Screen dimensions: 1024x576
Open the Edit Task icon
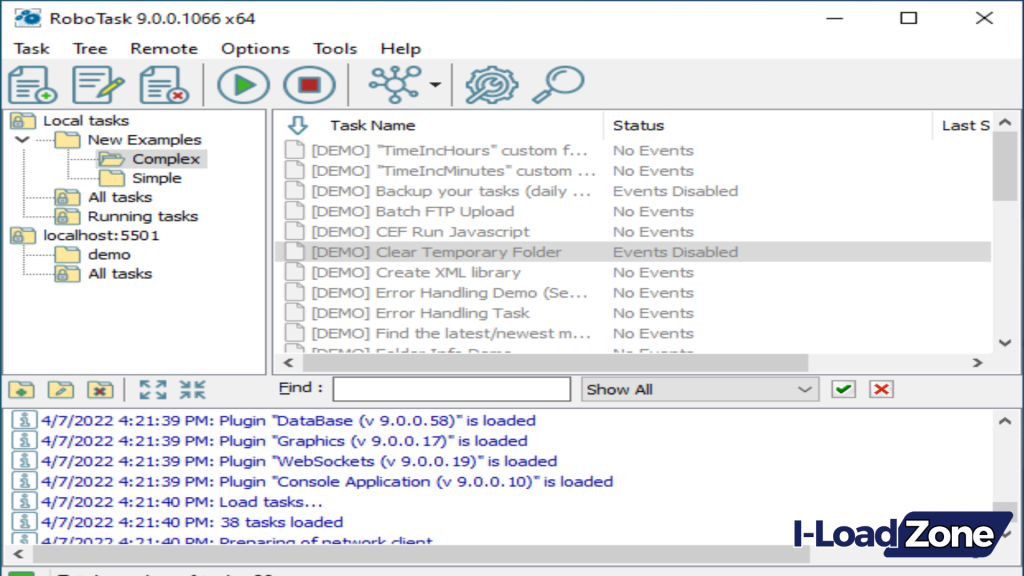point(97,84)
